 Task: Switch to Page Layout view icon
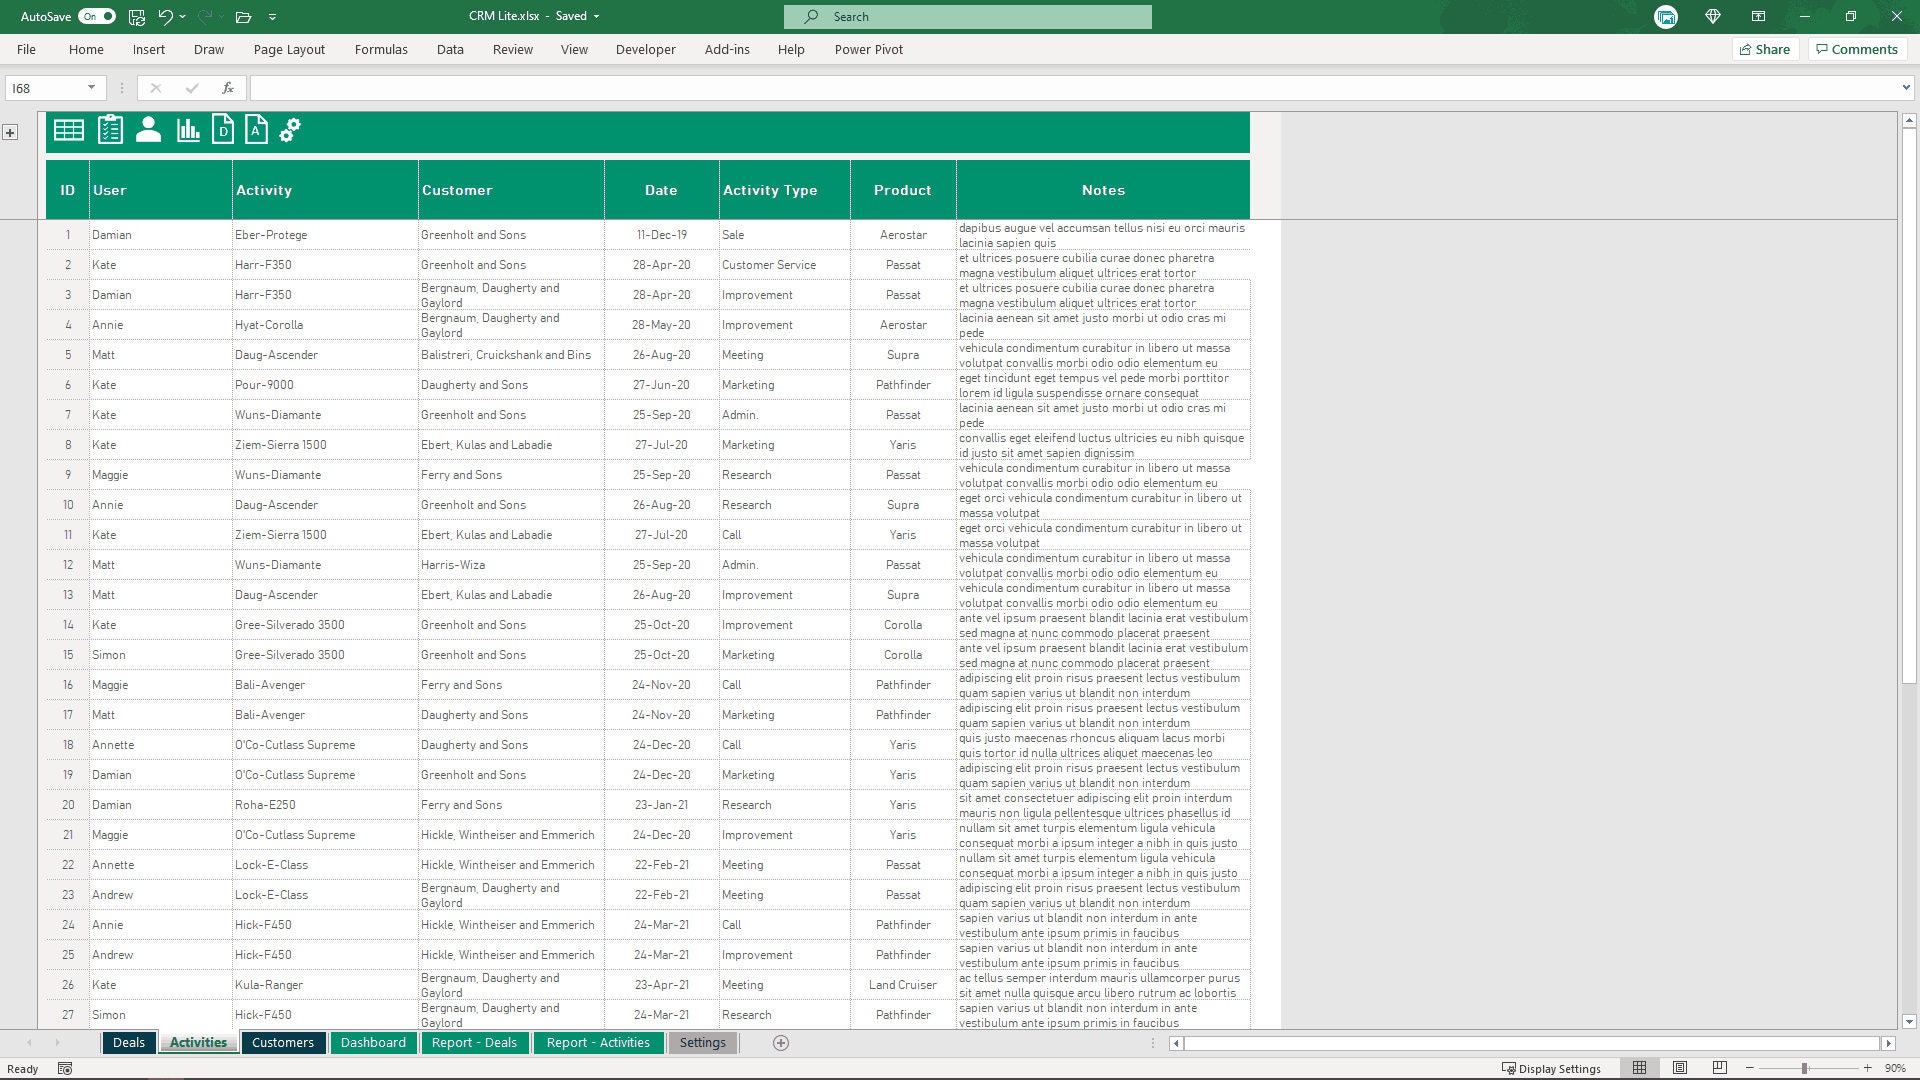(1680, 1068)
